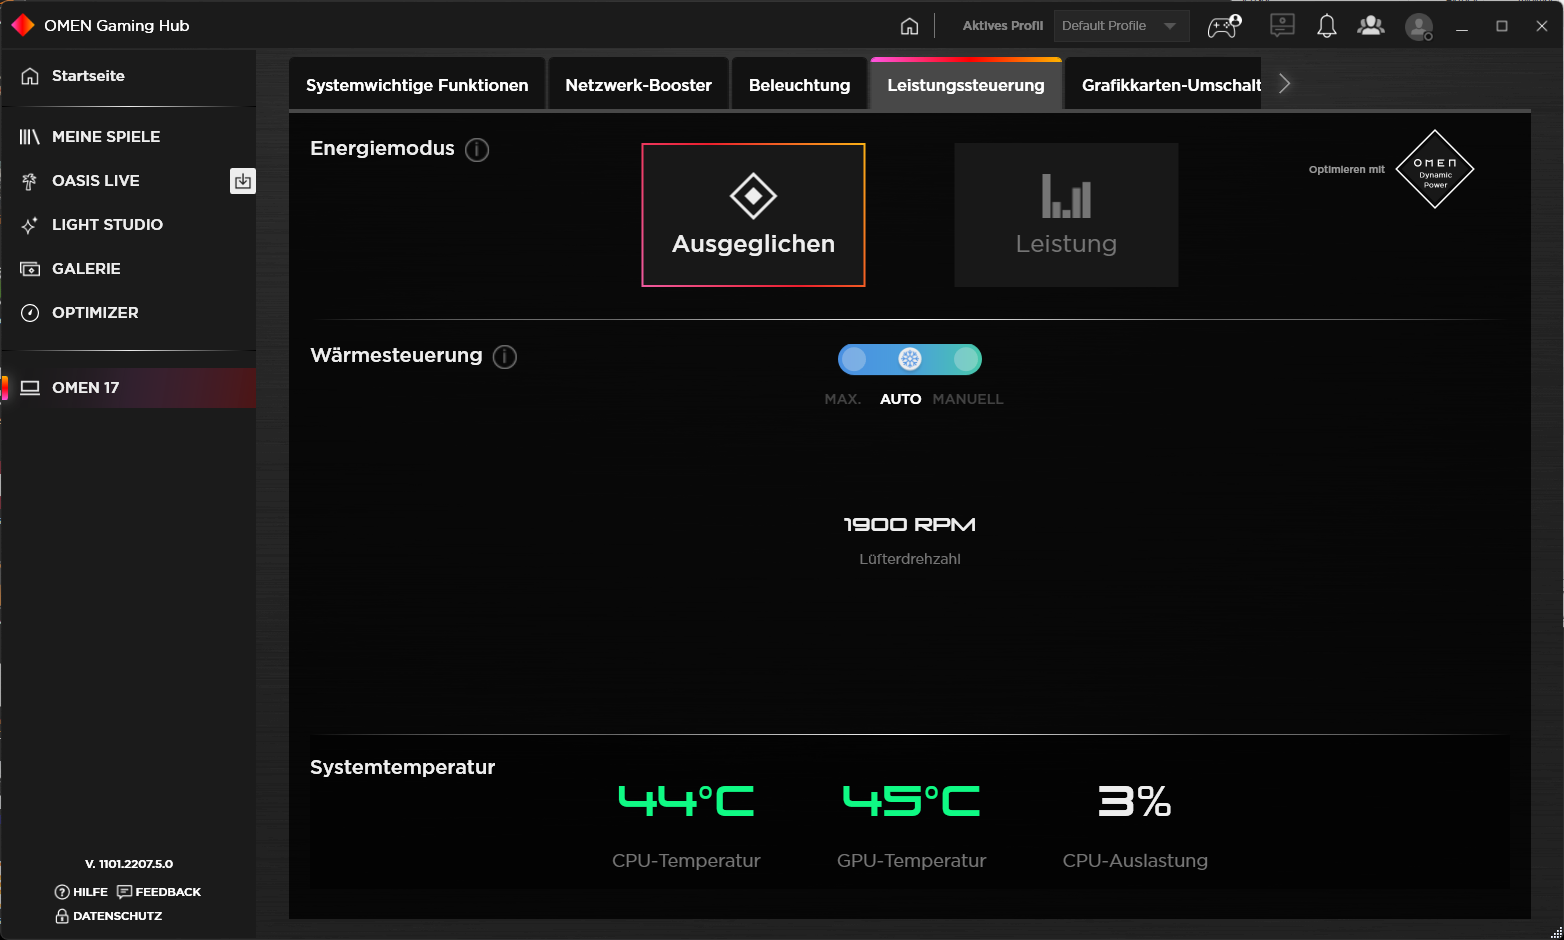Select the Ausgeglichen energy mode
Screen dimensions: 1564x940
(753, 215)
